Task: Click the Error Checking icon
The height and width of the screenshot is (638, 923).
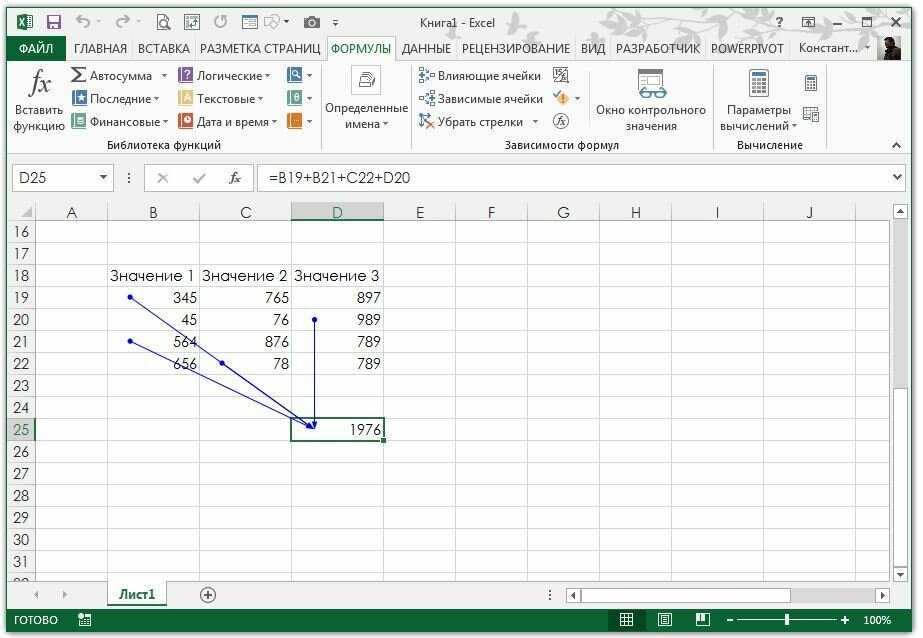Action: pyautogui.click(x=562, y=98)
